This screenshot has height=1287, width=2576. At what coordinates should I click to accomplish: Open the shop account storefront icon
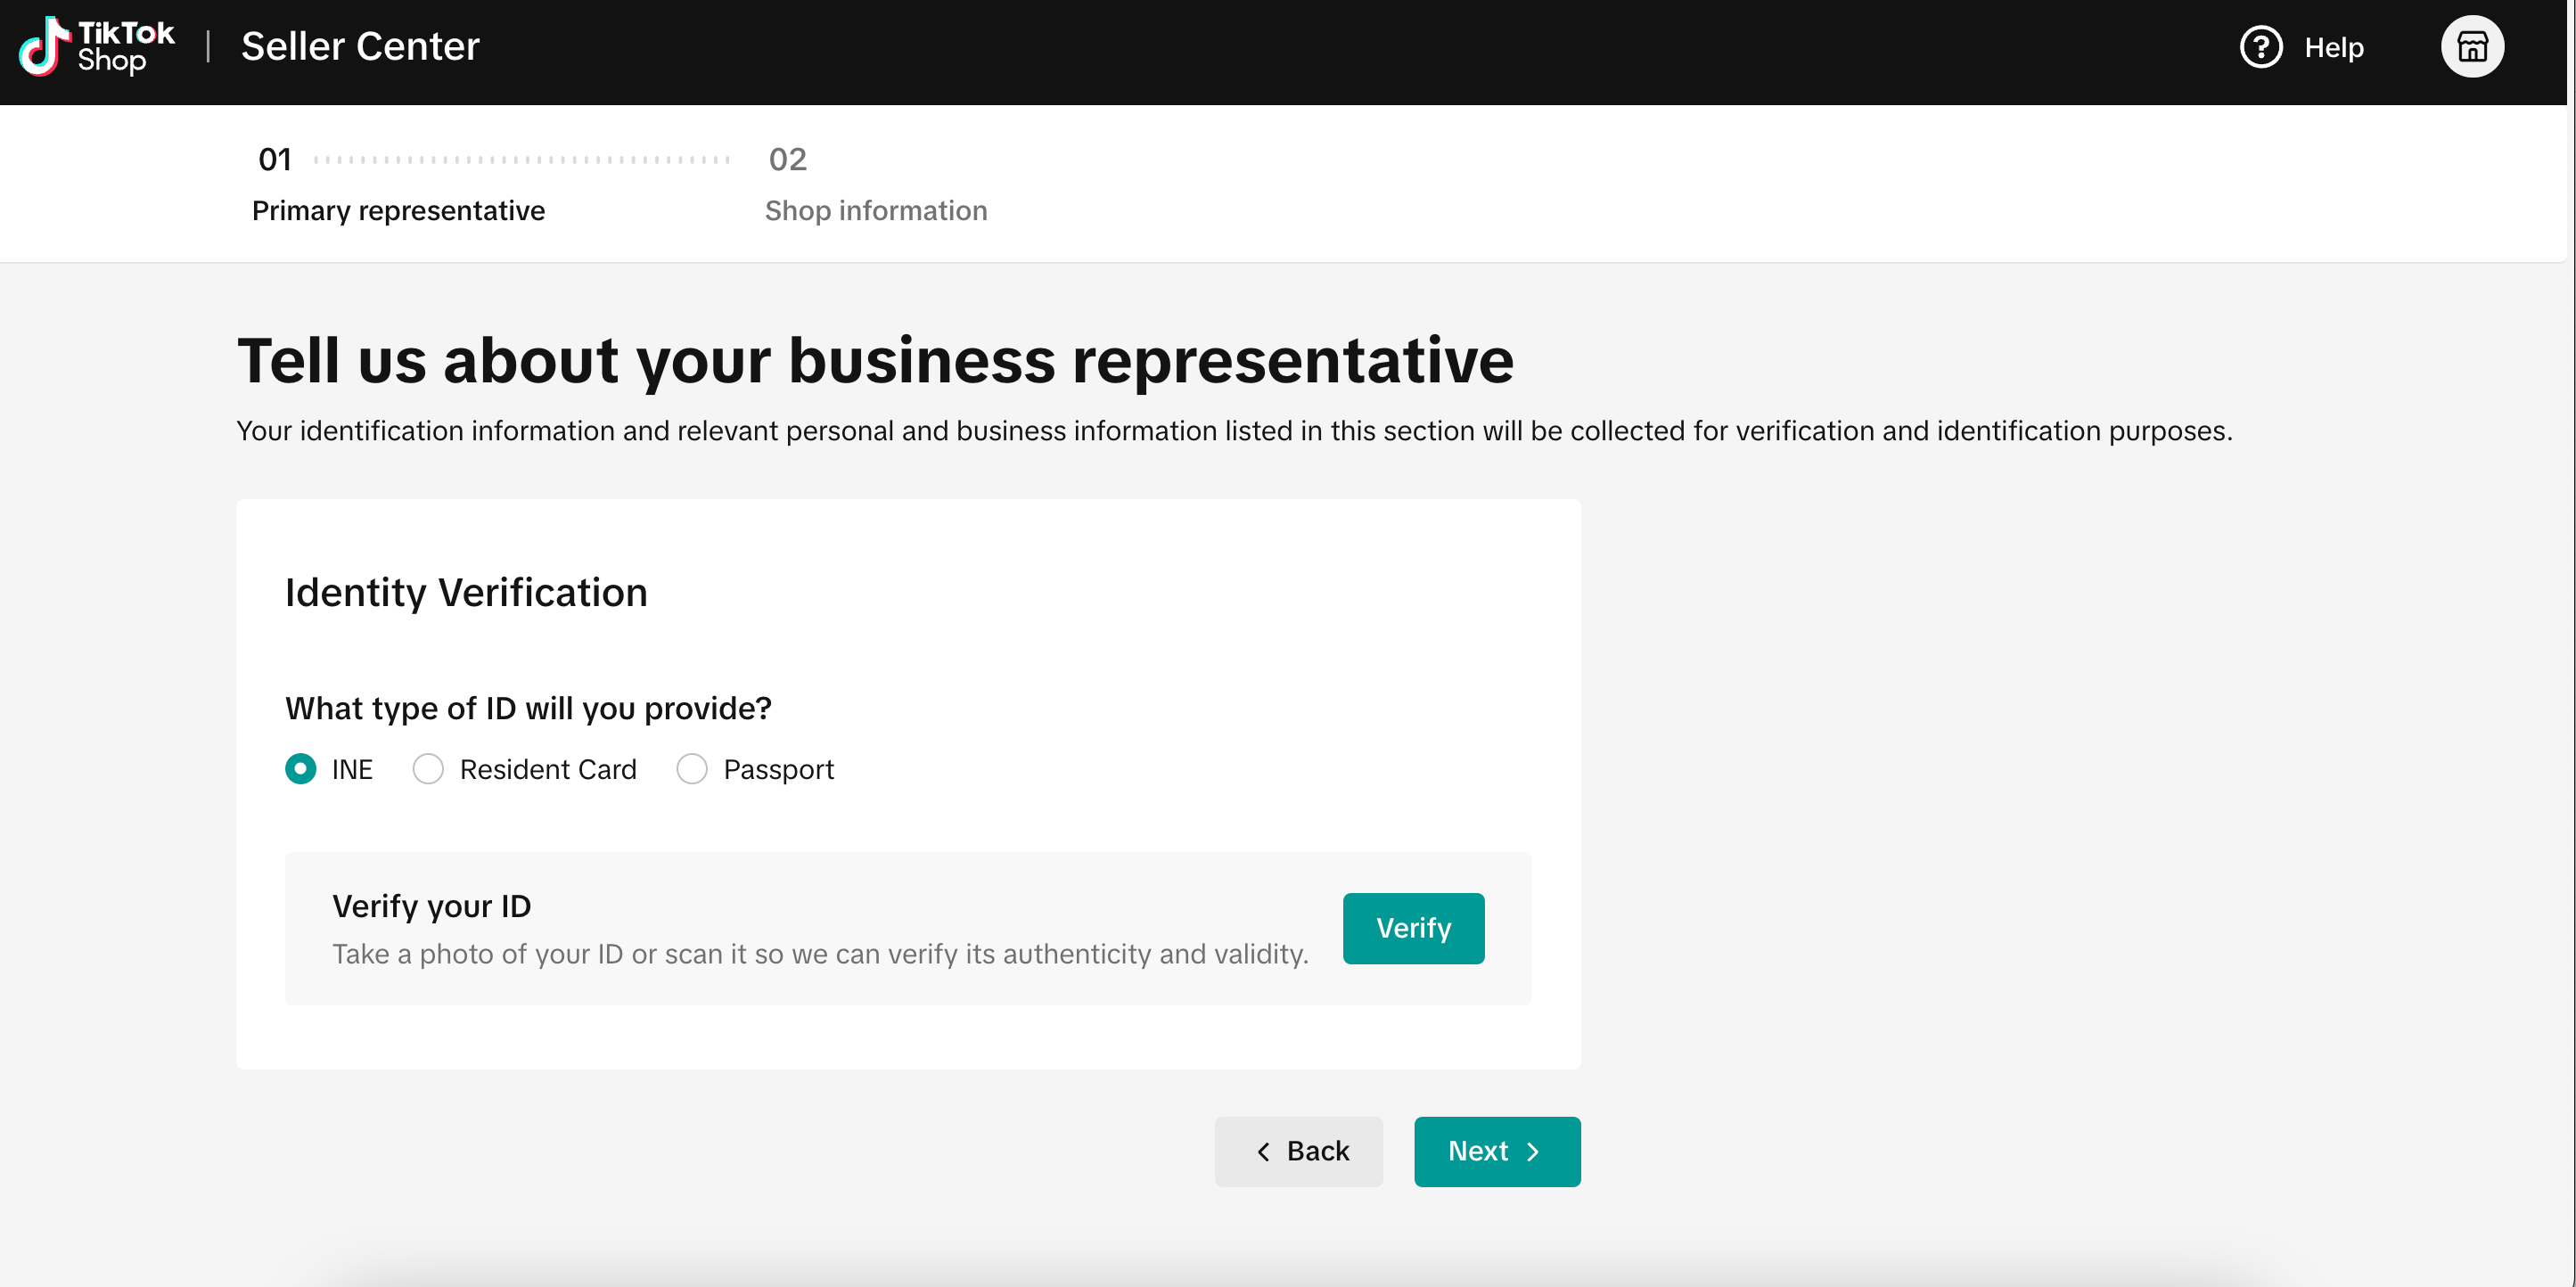[2472, 47]
